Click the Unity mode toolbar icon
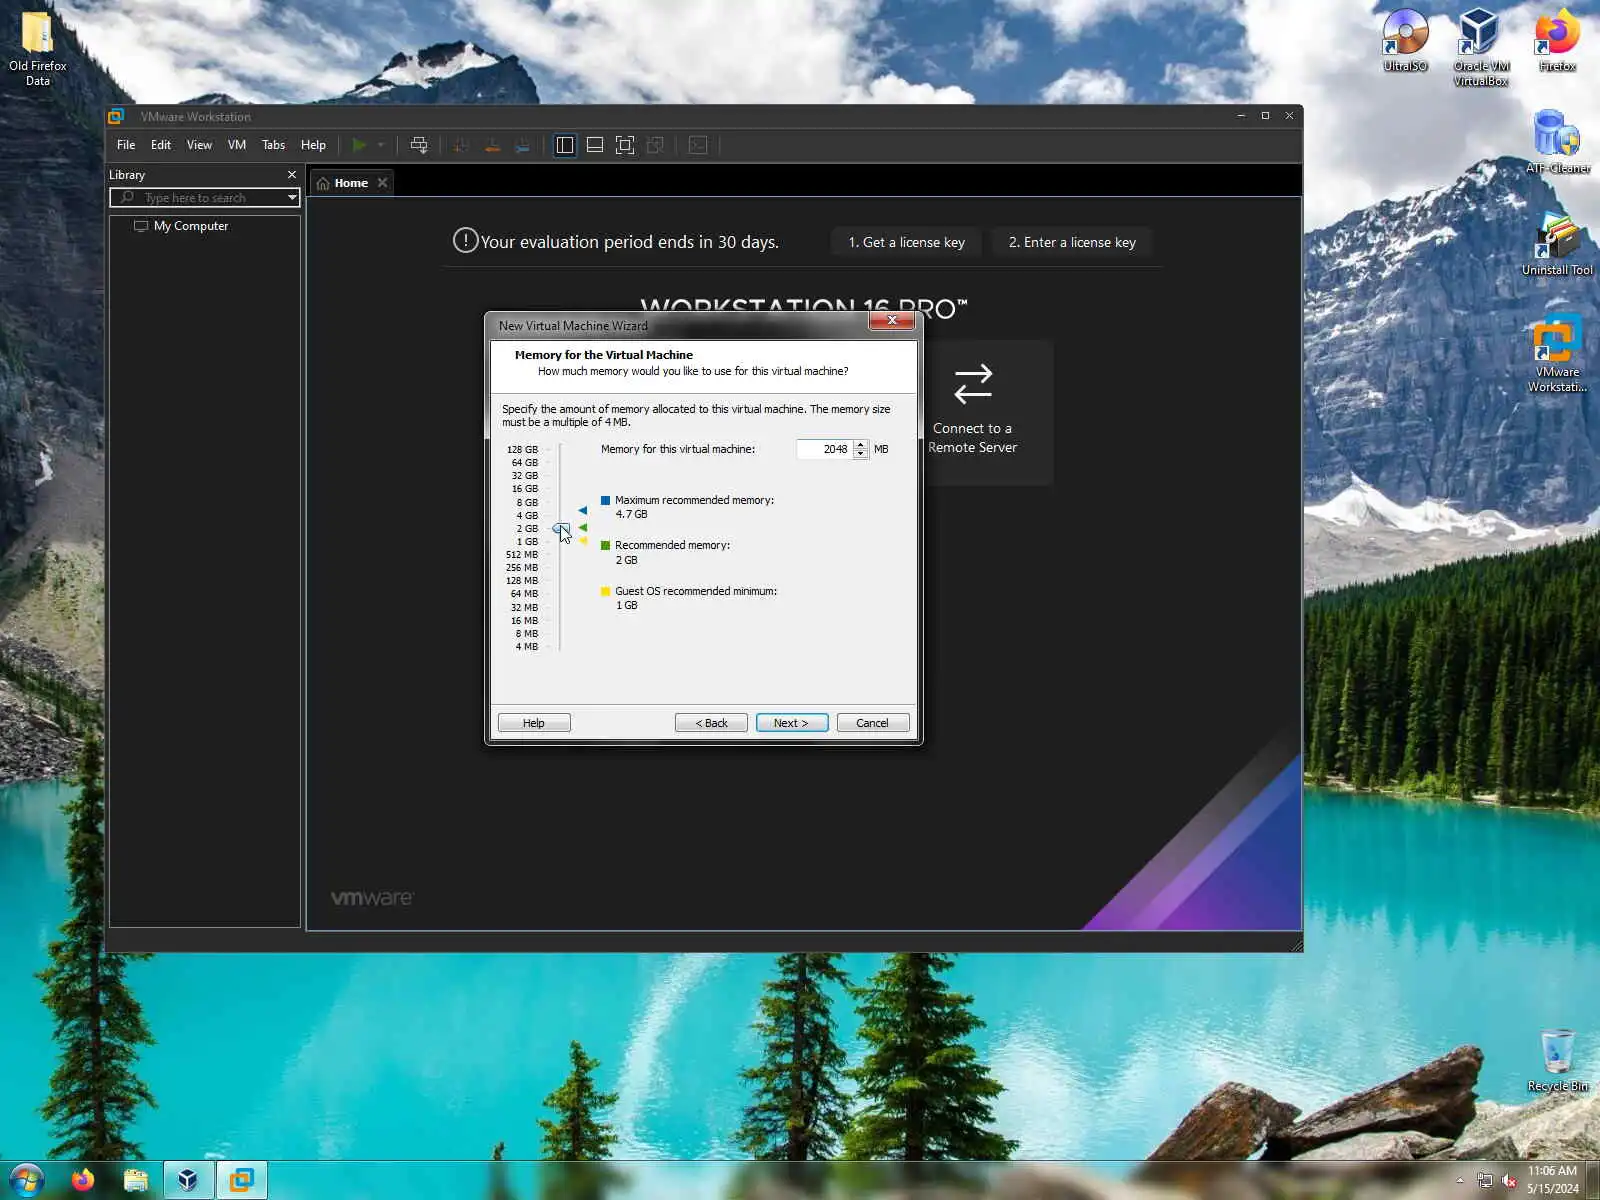This screenshot has width=1600, height=1200. 656,145
